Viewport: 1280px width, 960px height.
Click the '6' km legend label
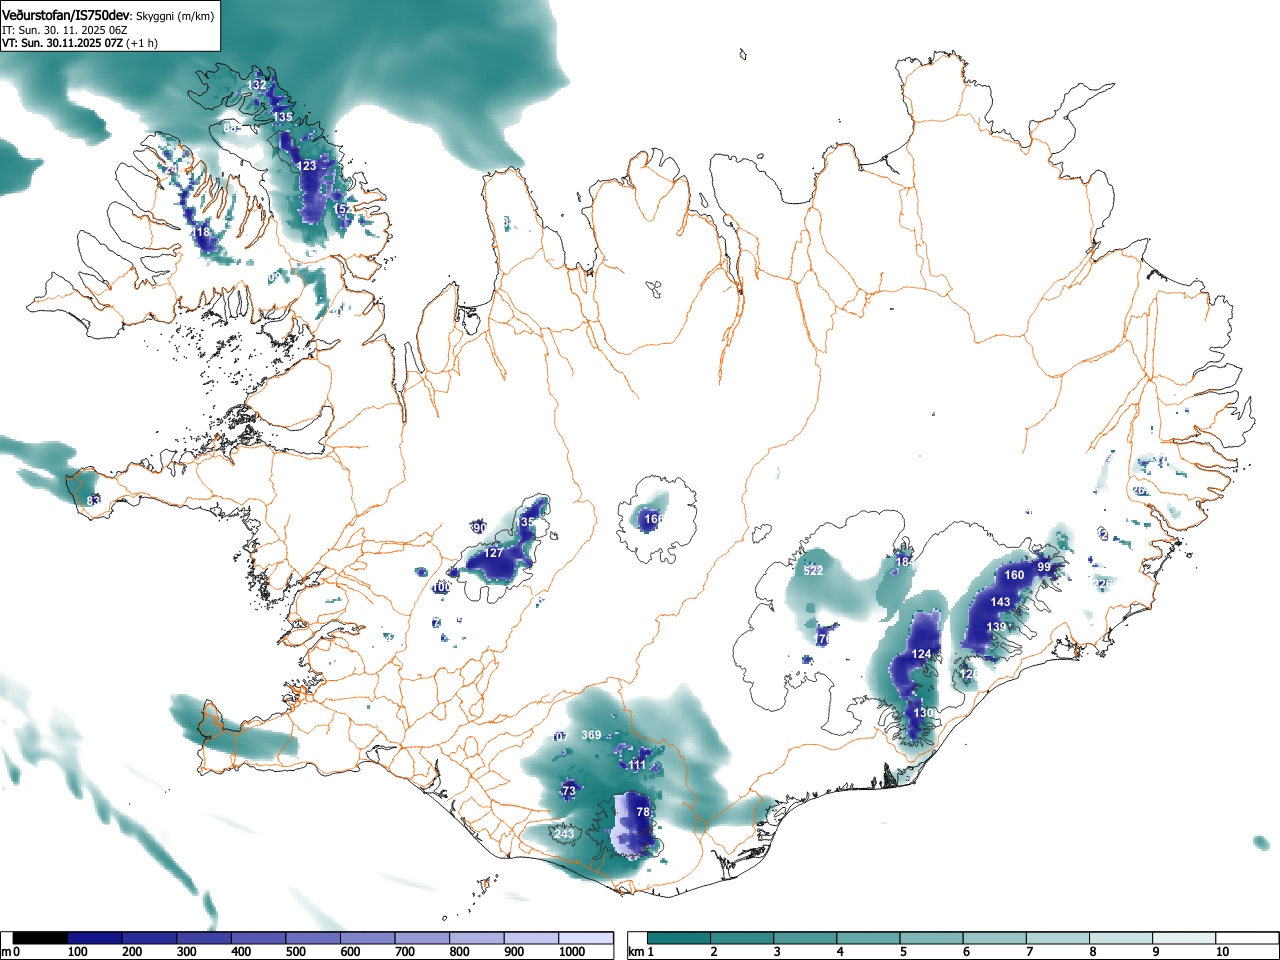tap(966, 952)
